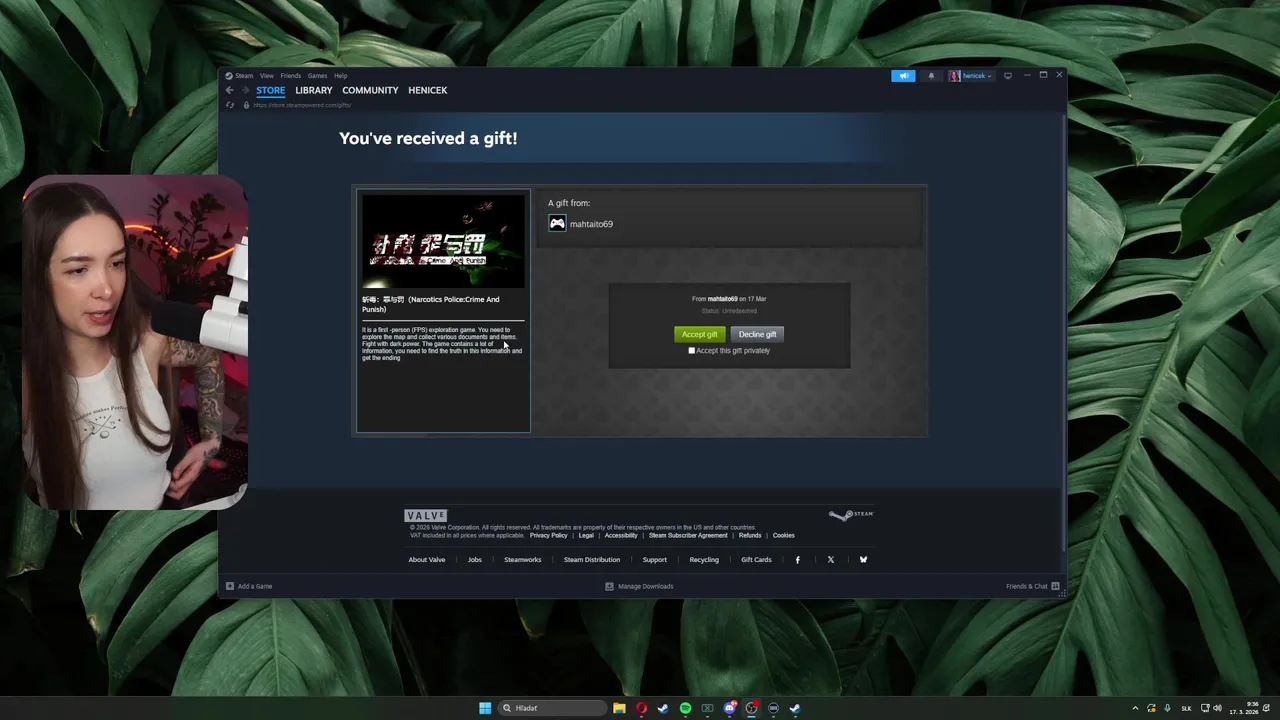Open the Recycling footer link

coord(704,560)
